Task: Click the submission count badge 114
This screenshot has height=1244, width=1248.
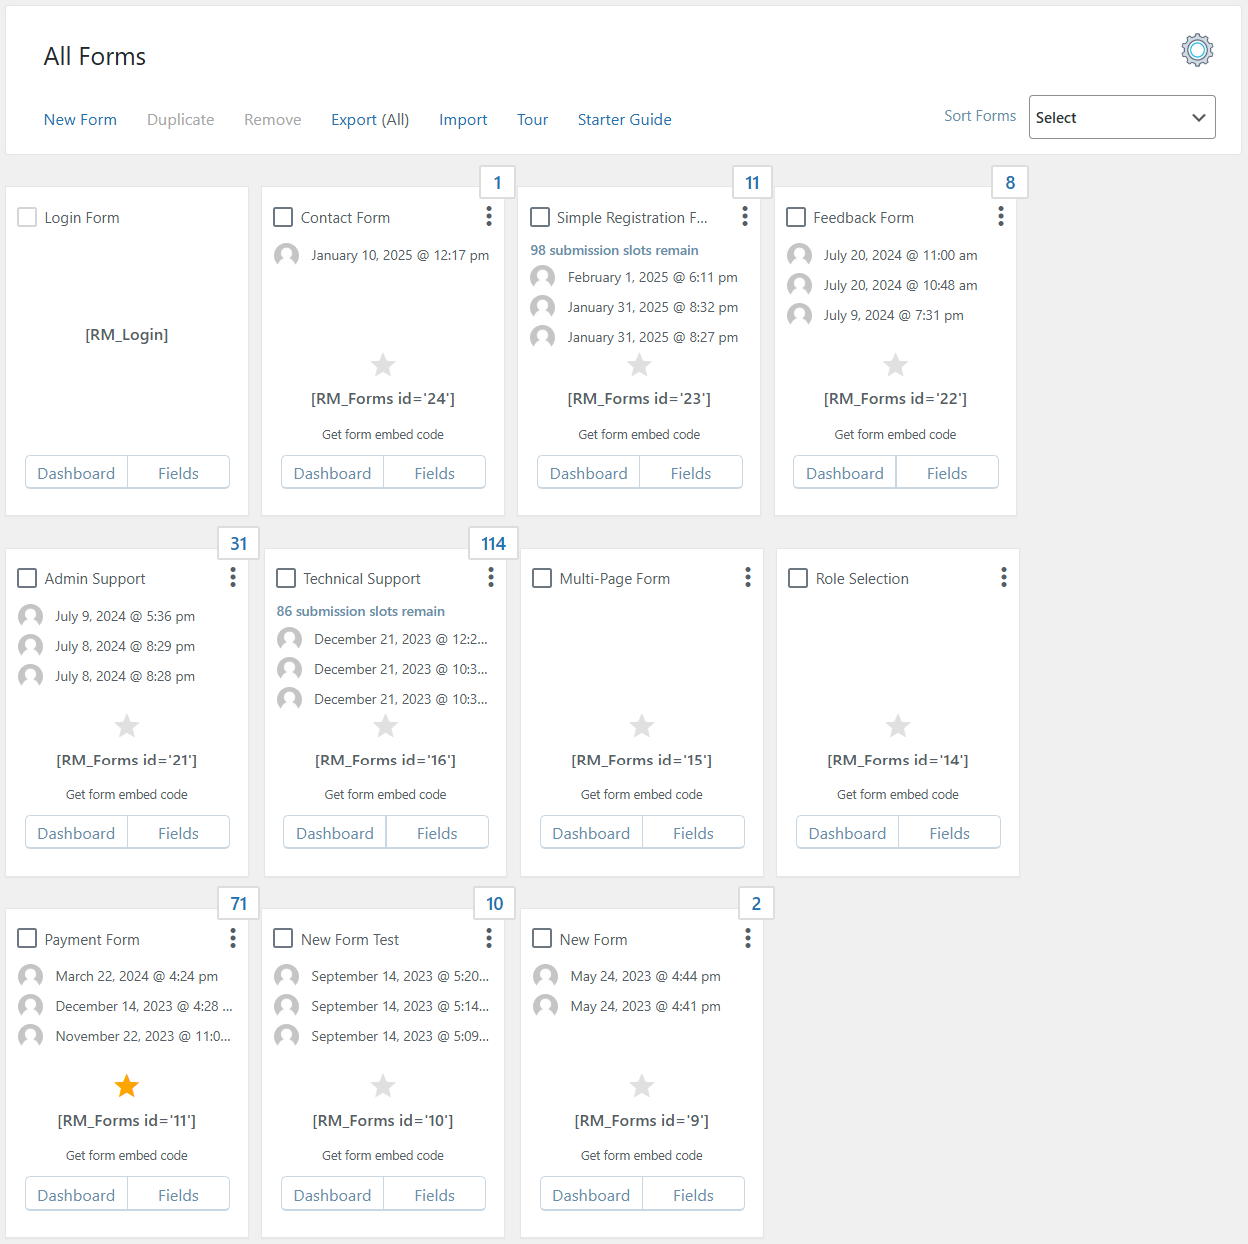Action: click(493, 544)
